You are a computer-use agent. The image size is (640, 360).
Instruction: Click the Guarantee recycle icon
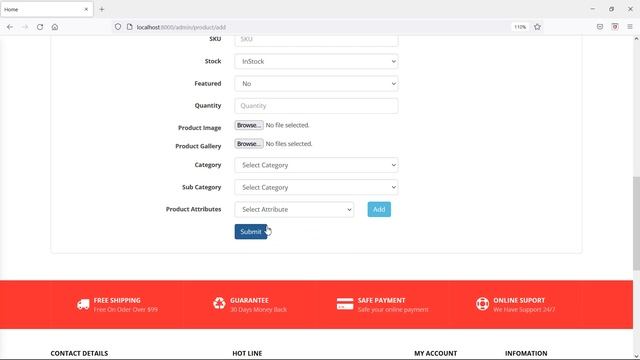tap(219, 303)
